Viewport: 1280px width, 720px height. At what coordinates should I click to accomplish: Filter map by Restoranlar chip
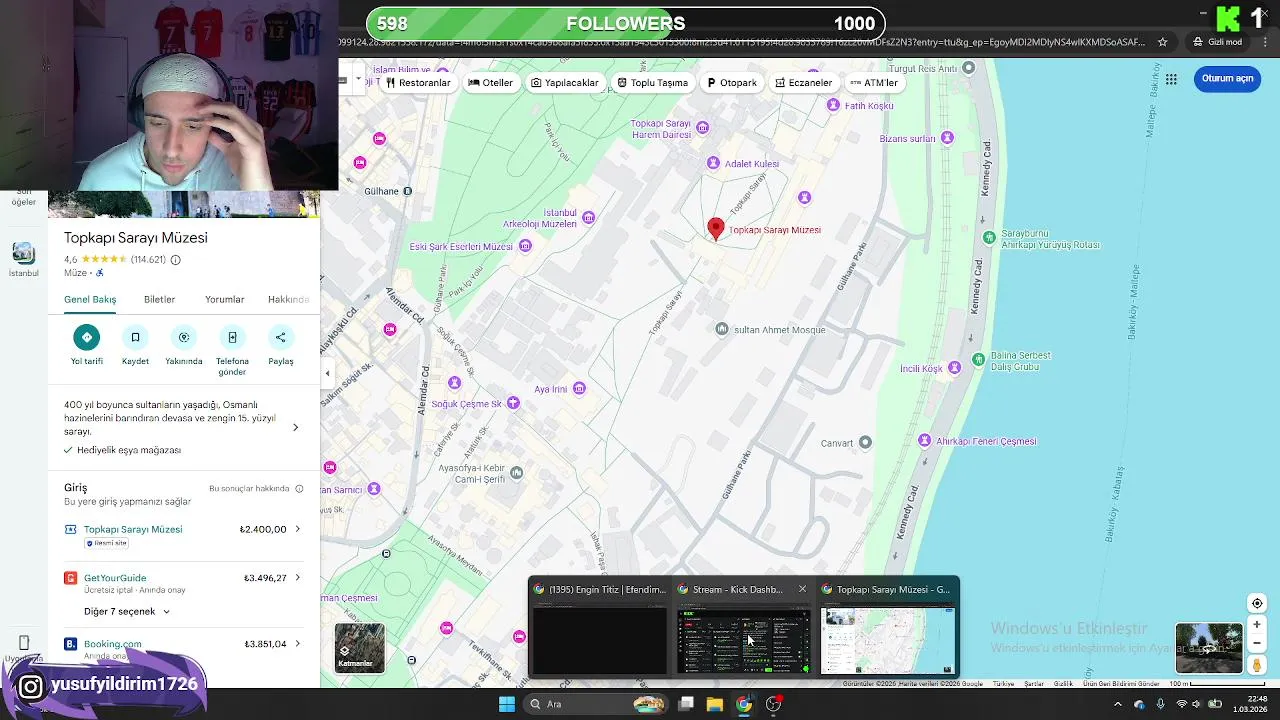click(418, 83)
